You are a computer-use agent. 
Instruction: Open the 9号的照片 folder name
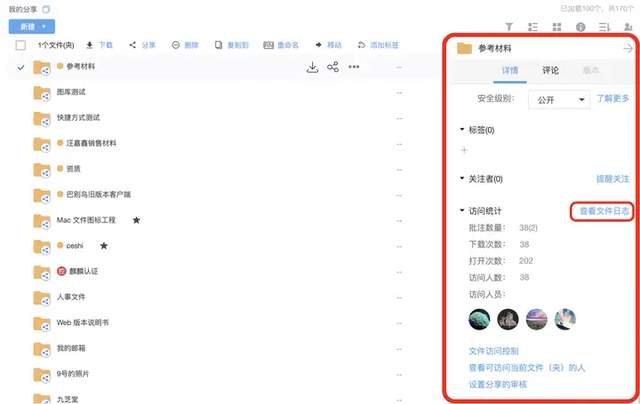pyautogui.click(x=73, y=374)
